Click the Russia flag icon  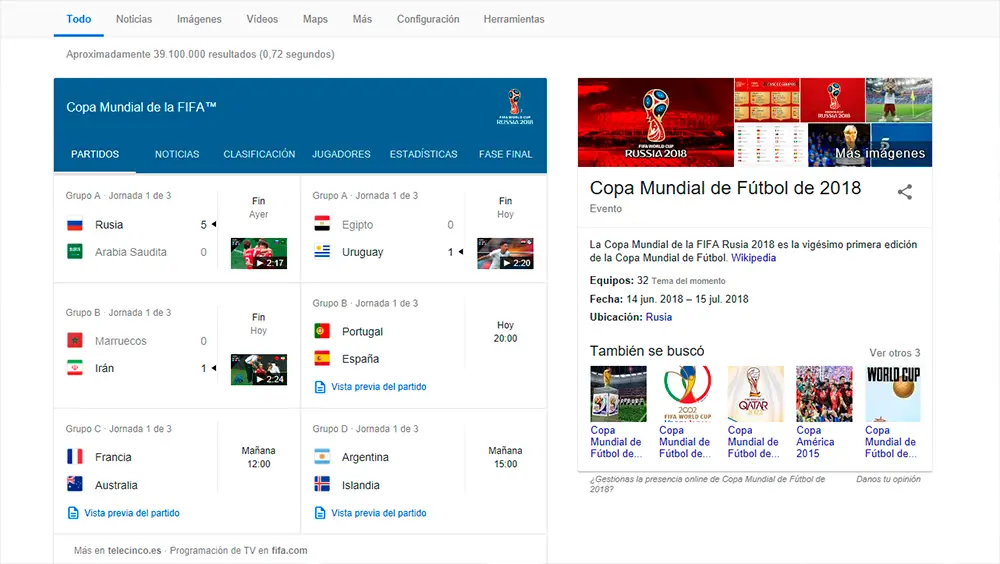75,225
